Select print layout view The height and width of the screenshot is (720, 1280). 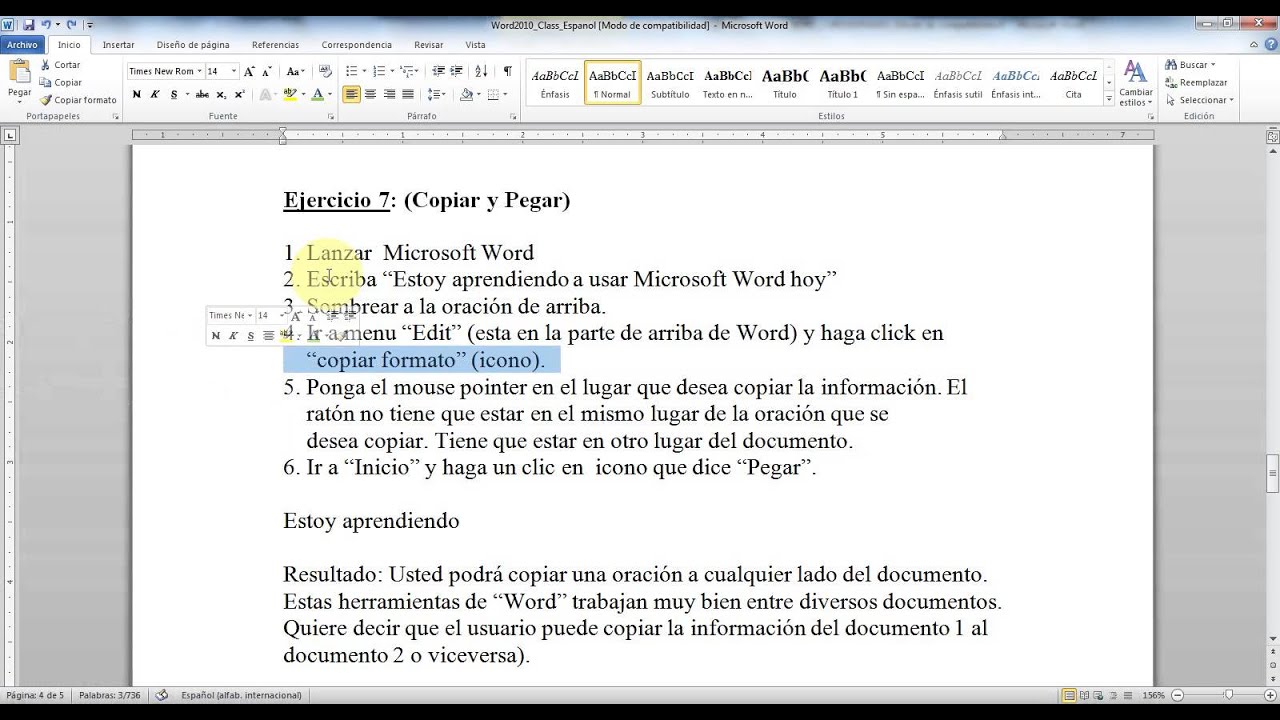pyautogui.click(x=1070, y=695)
